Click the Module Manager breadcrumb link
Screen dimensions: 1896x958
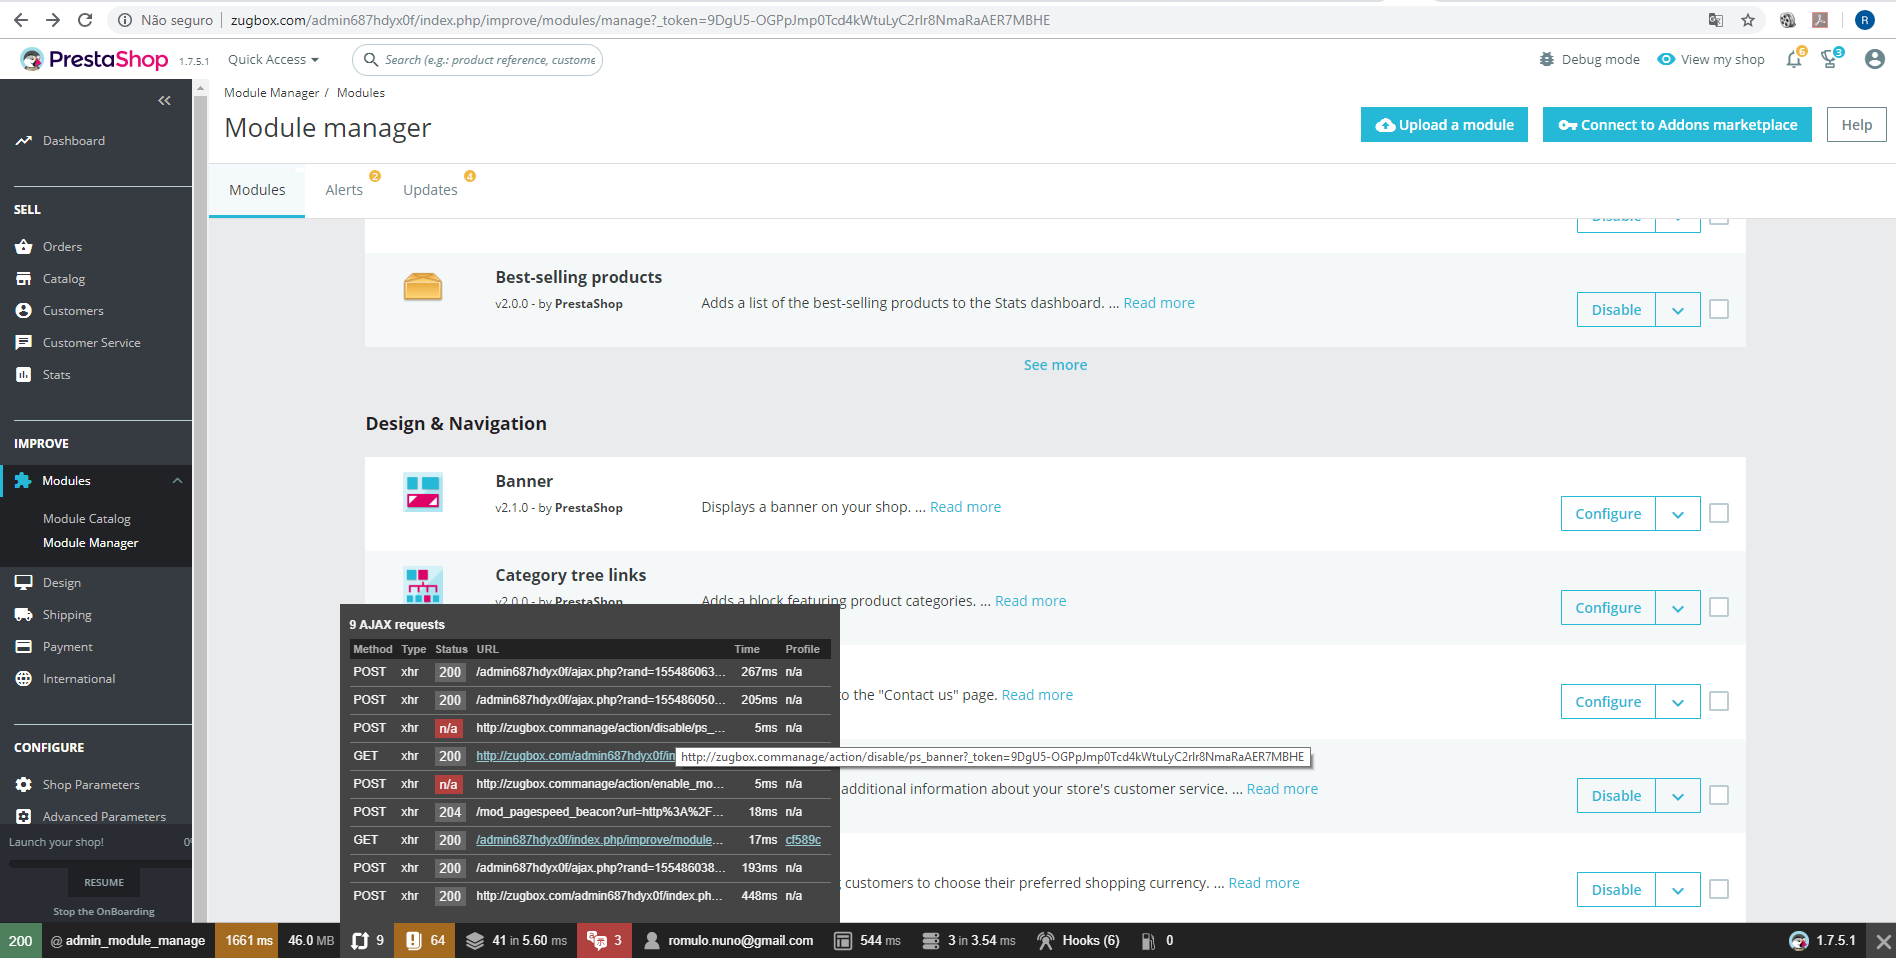(271, 93)
